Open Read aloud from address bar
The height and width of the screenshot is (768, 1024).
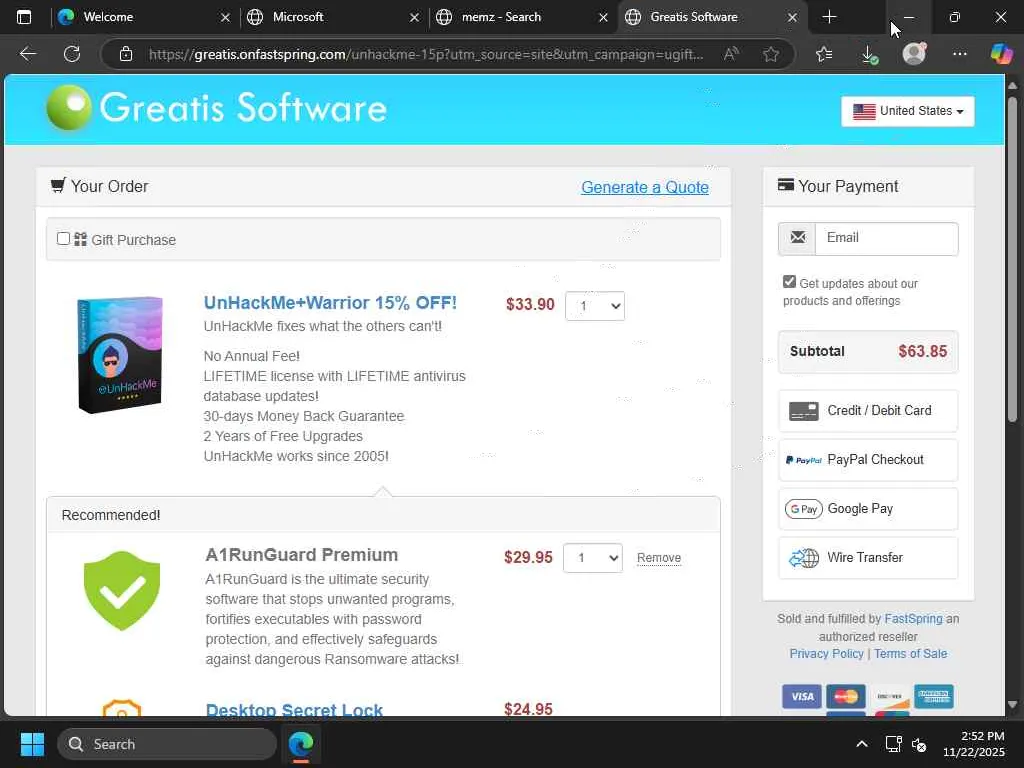731,54
